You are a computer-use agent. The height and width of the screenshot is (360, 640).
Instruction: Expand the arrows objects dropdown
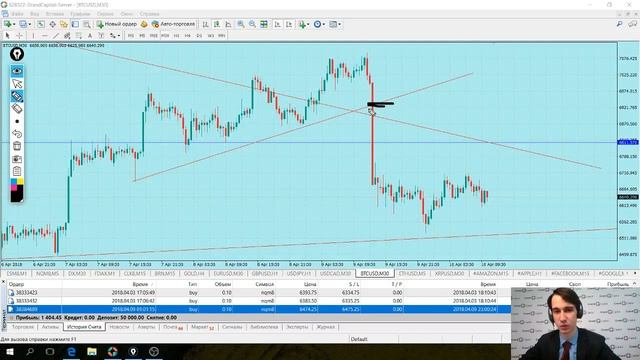(119, 36)
